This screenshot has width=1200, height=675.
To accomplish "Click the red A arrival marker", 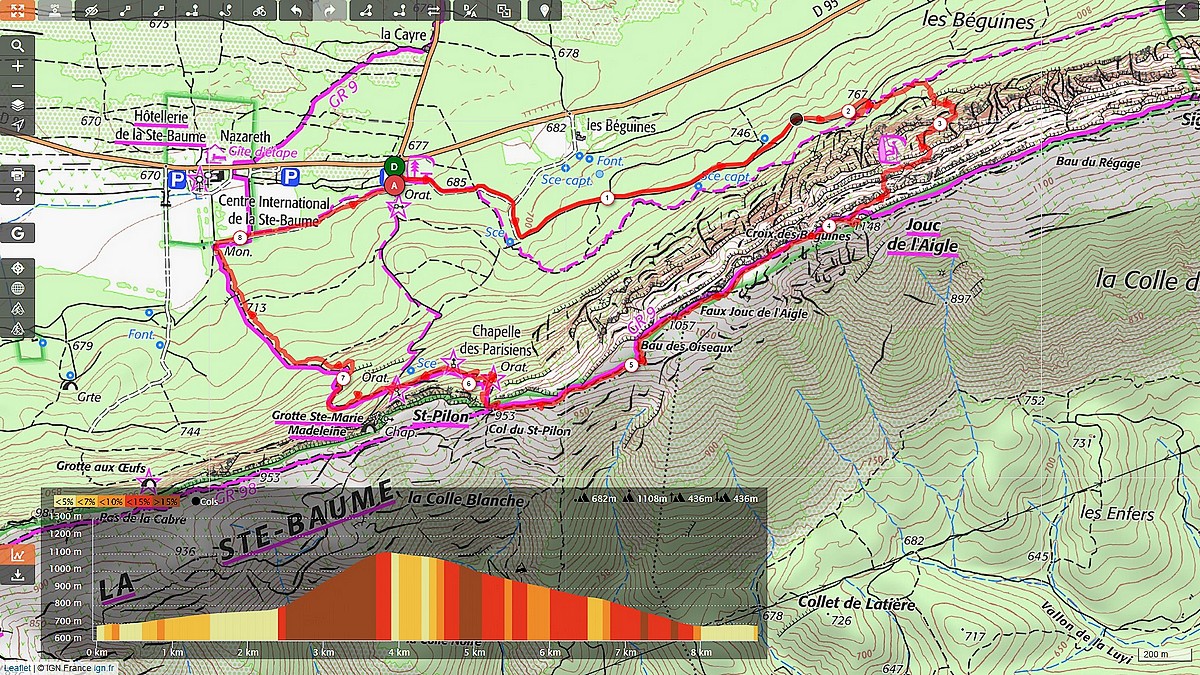I will point(395,184).
